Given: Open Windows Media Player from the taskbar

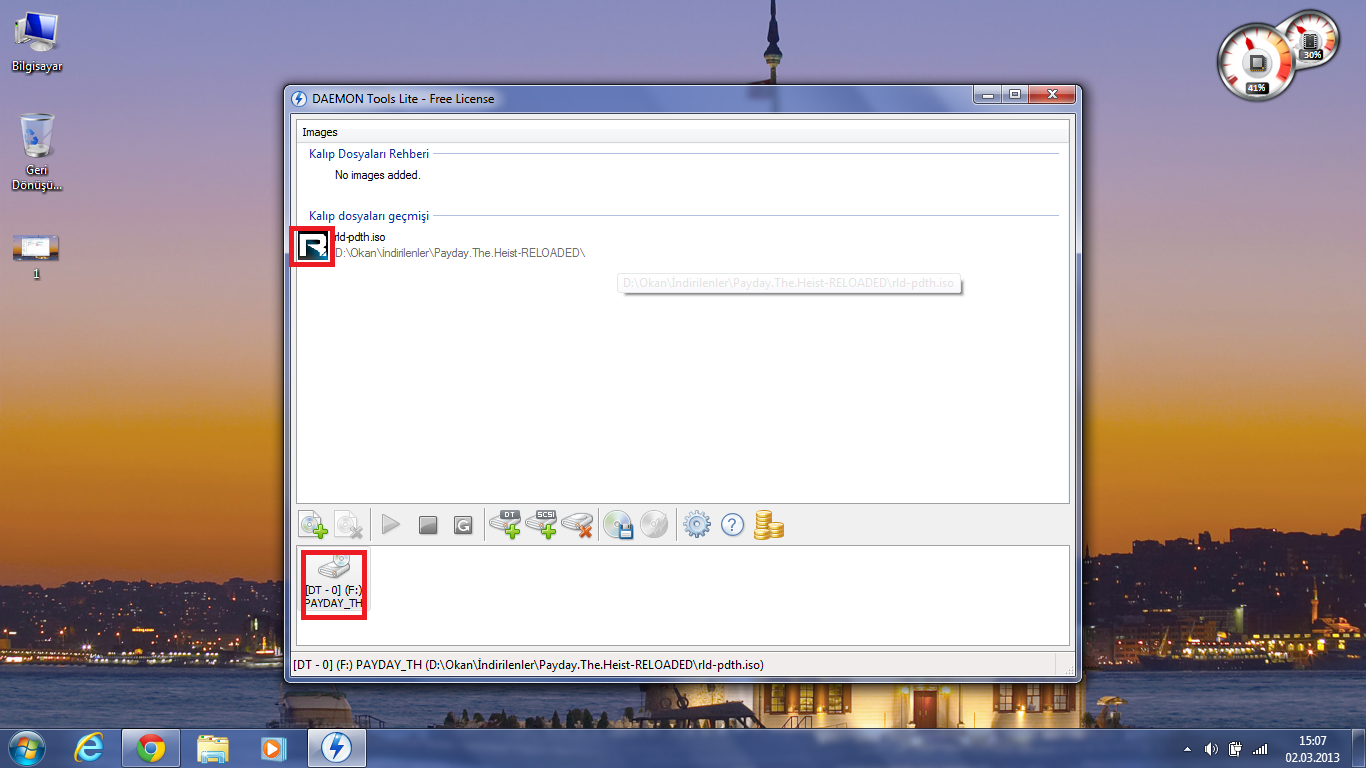Looking at the screenshot, I should 273,748.
